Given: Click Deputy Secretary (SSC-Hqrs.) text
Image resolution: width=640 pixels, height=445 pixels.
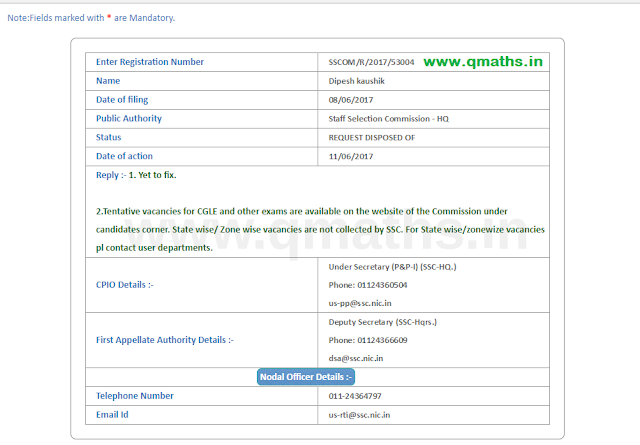Looking at the screenshot, I should coord(382,322).
